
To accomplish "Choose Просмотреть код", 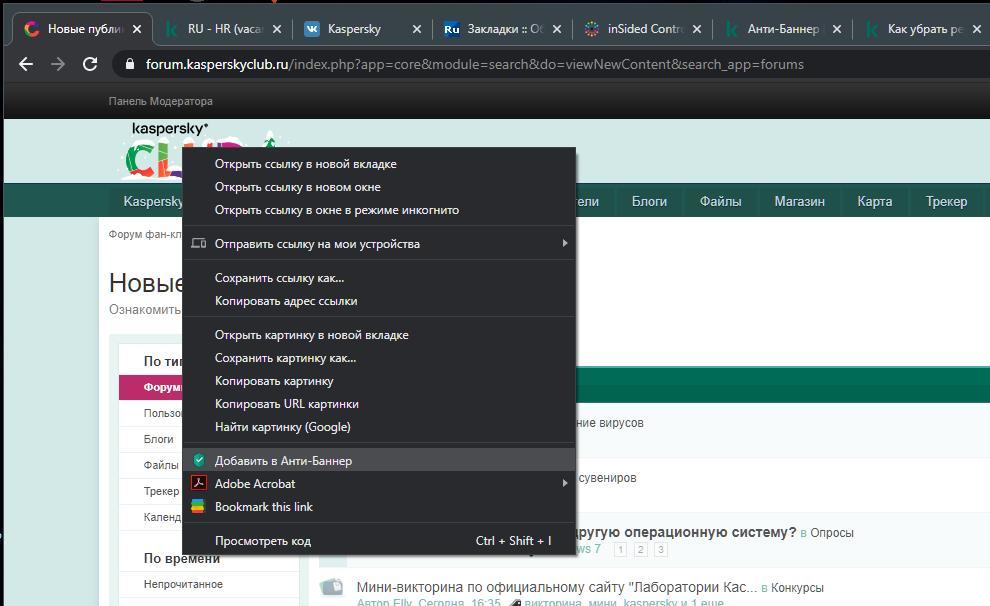I will [379, 540].
